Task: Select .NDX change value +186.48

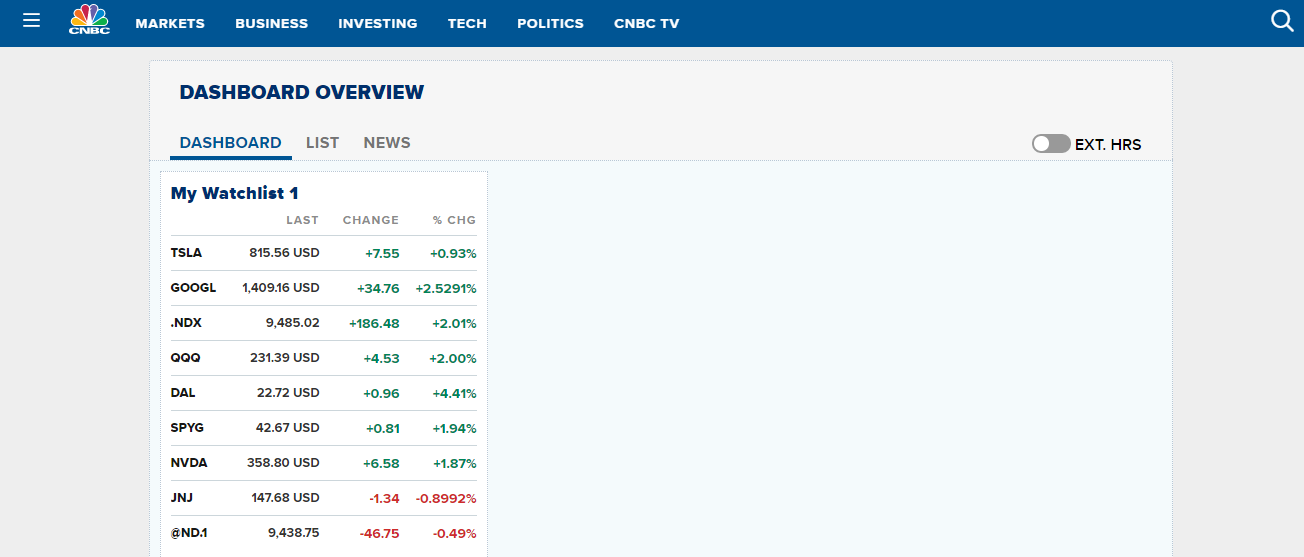Action: click(x=374, y=323)
